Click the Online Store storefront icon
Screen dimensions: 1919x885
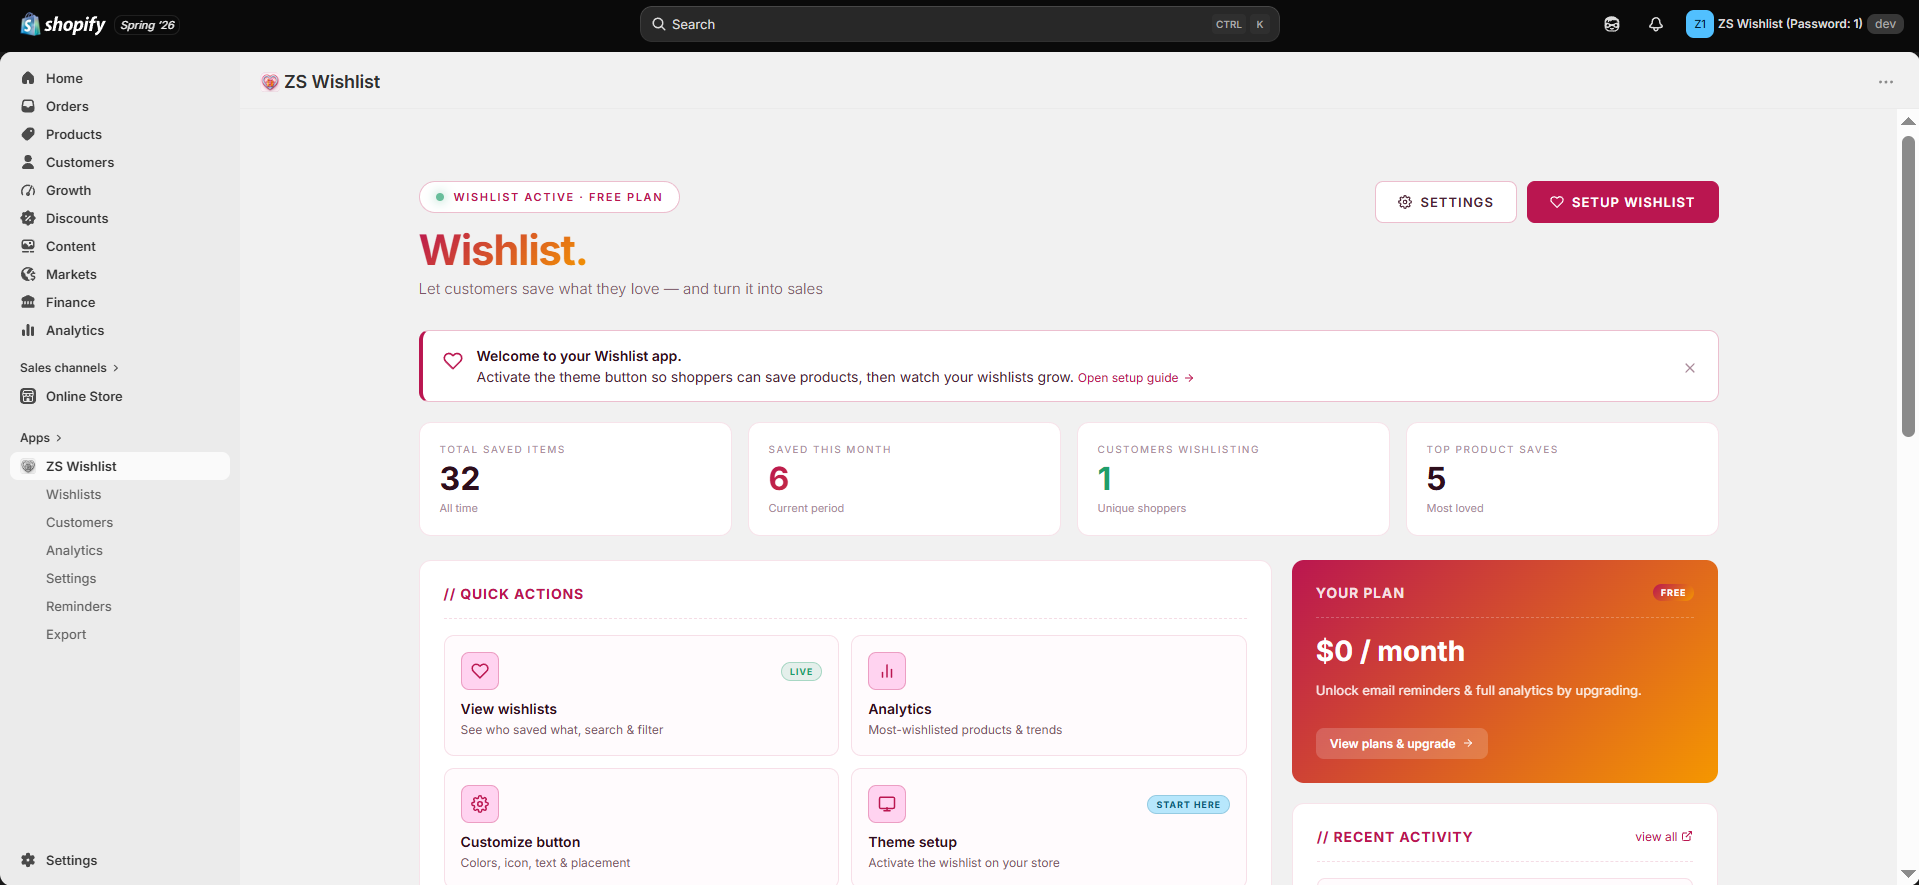point(28,396)
